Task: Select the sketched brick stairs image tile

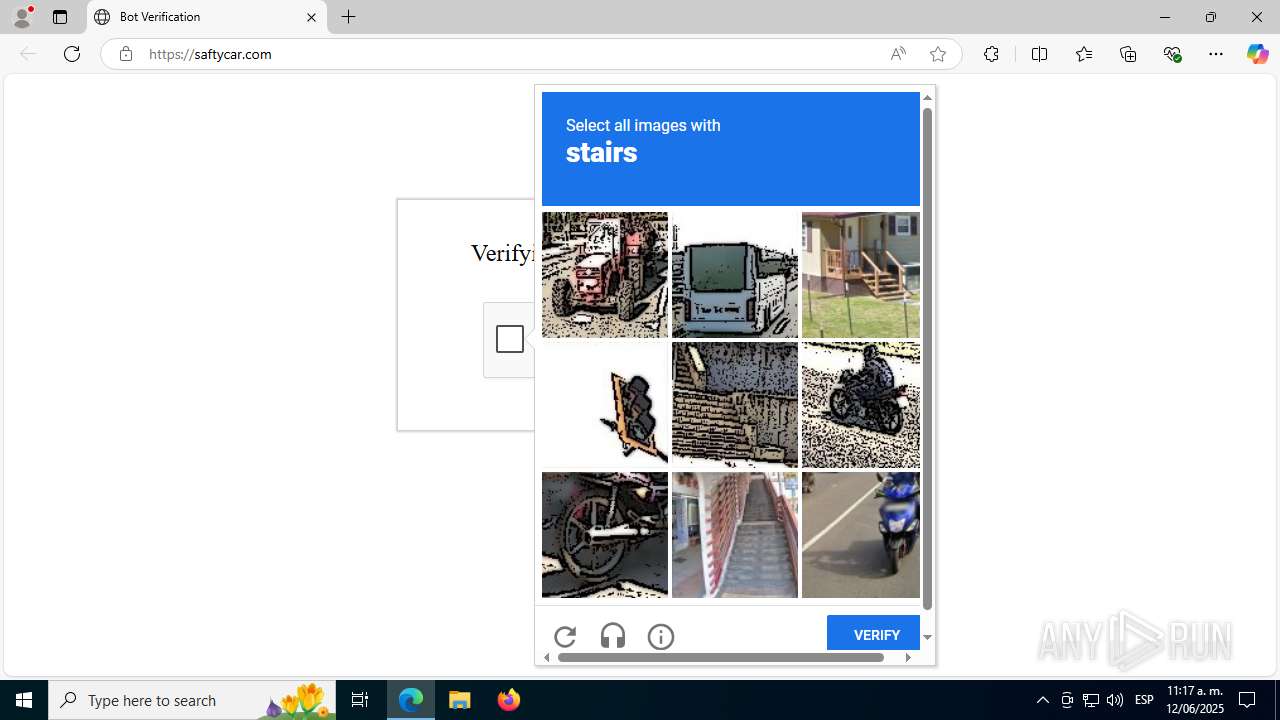Action: pos(735,405)
